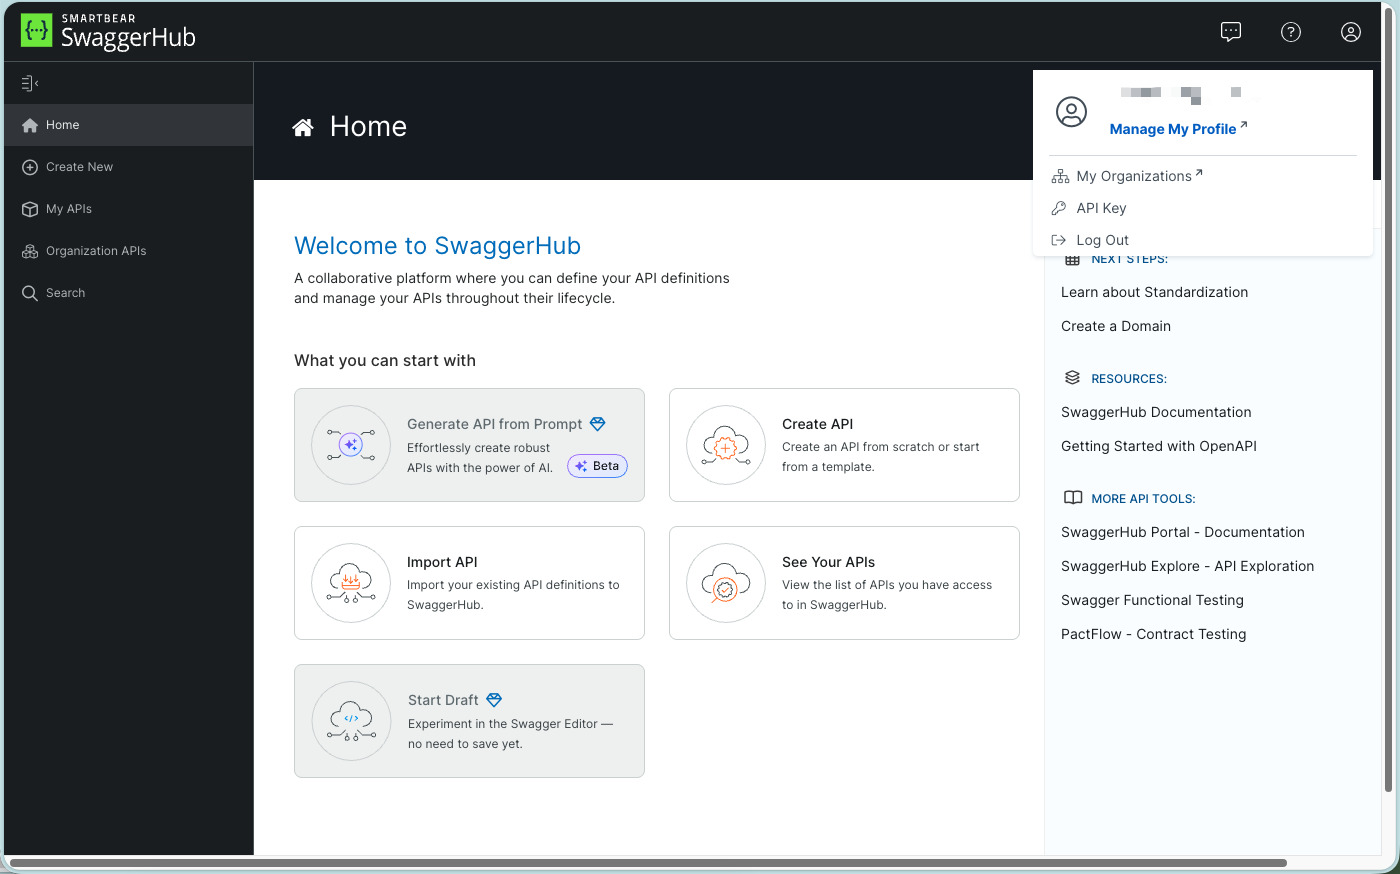This screenshot has height=874, width=1400.
Task: Start Draft in the Swagger Editor
Action: click(469, 720)
